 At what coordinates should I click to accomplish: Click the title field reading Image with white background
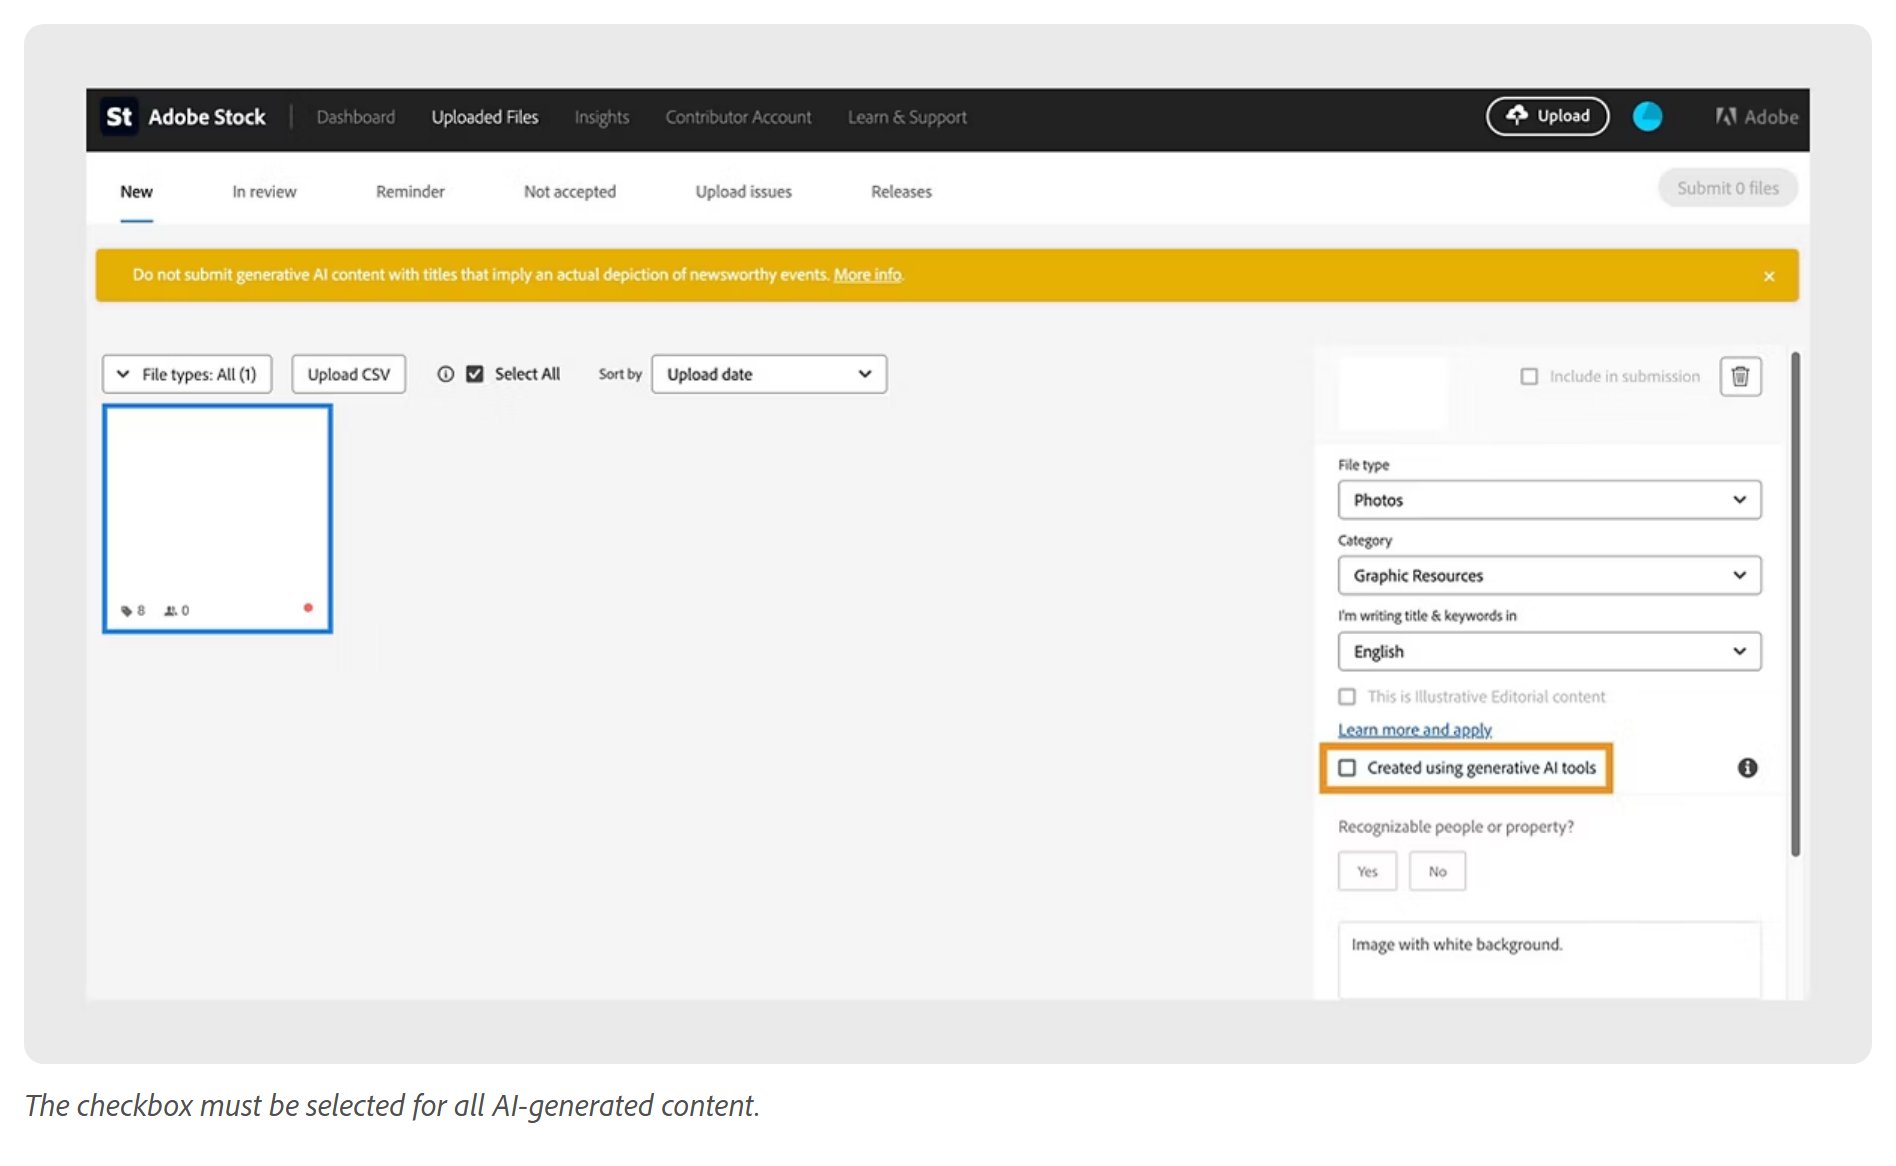(1549, 959)
